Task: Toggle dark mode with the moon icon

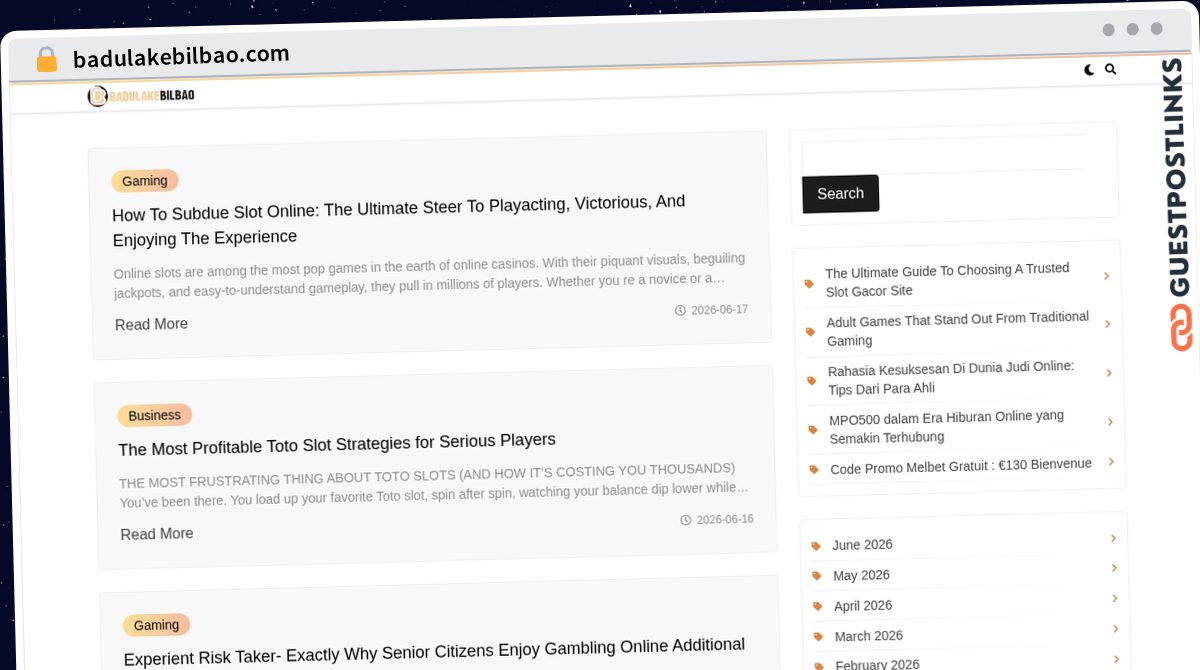Action: click(1089, 70)
